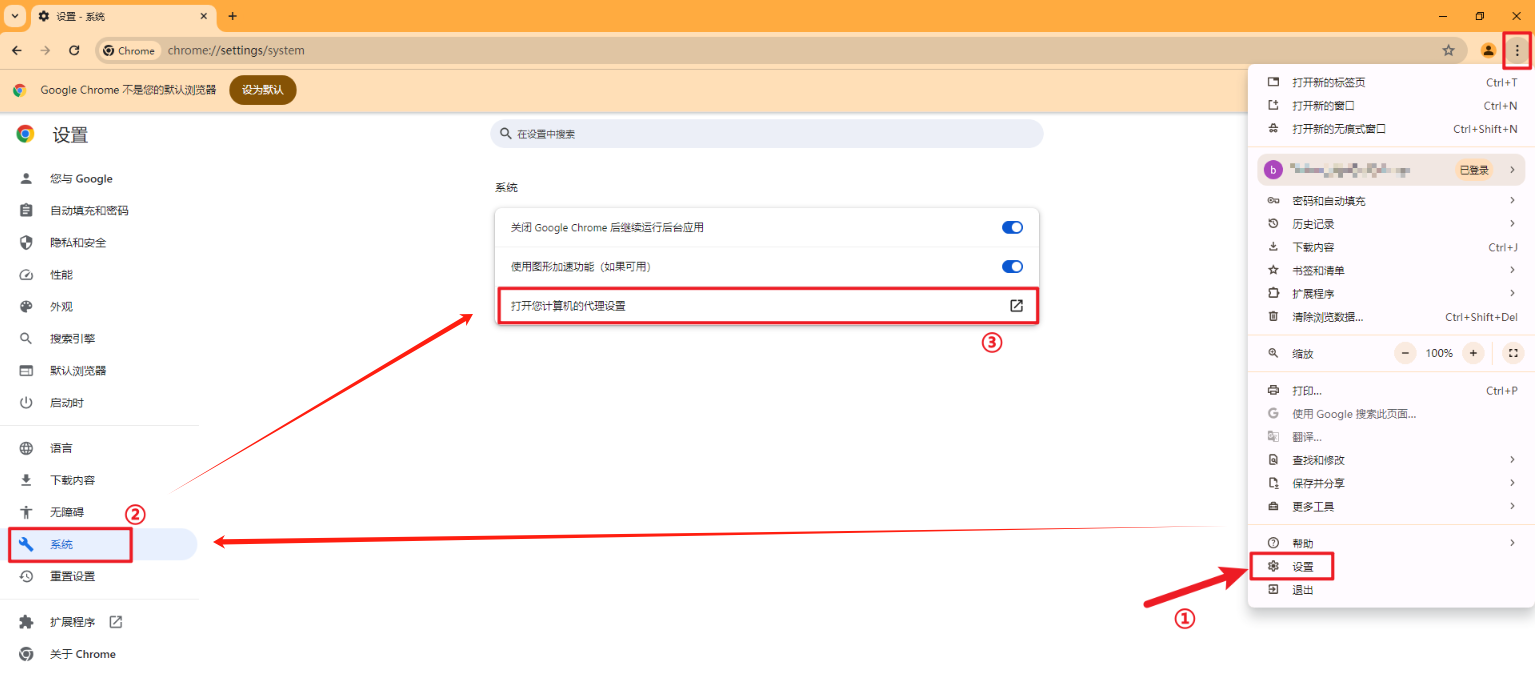This screenshot has height=681, width=1535.
Task: Click the 在设置中搜索 search box
Action: coord(767,134)
